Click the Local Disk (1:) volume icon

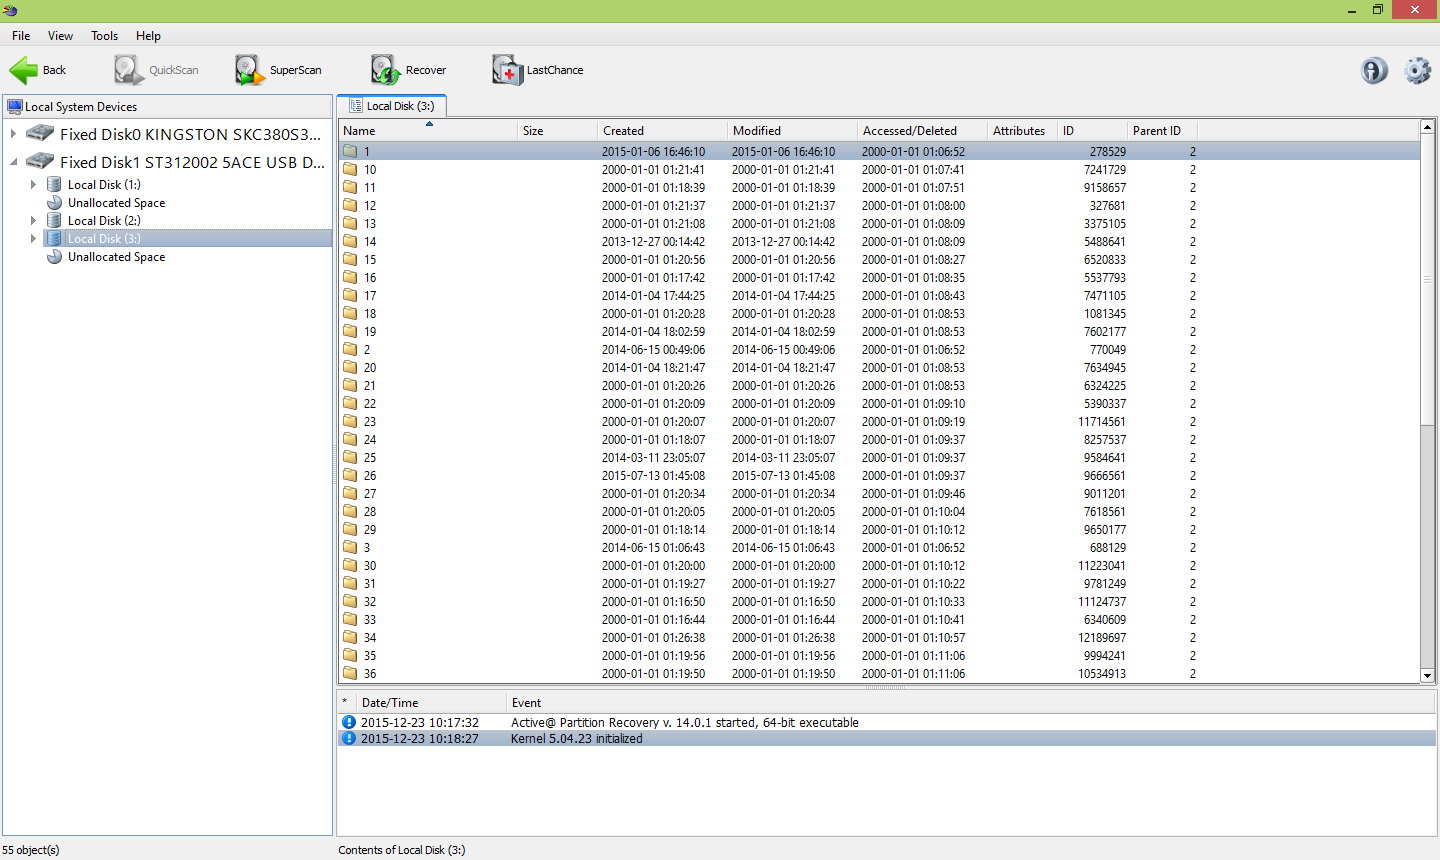pyautogui.click(x=54, y=185)
